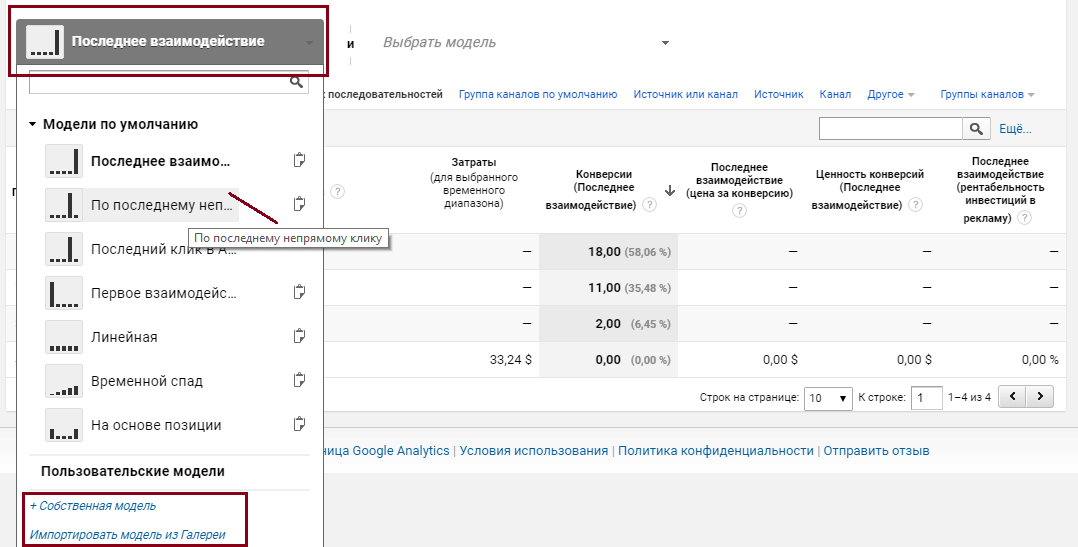Image resolution: width=1078 pixels, height=547 pixels.
Task: Click the Последнее взаимо… bar chart icon
Action: [64, 161]
